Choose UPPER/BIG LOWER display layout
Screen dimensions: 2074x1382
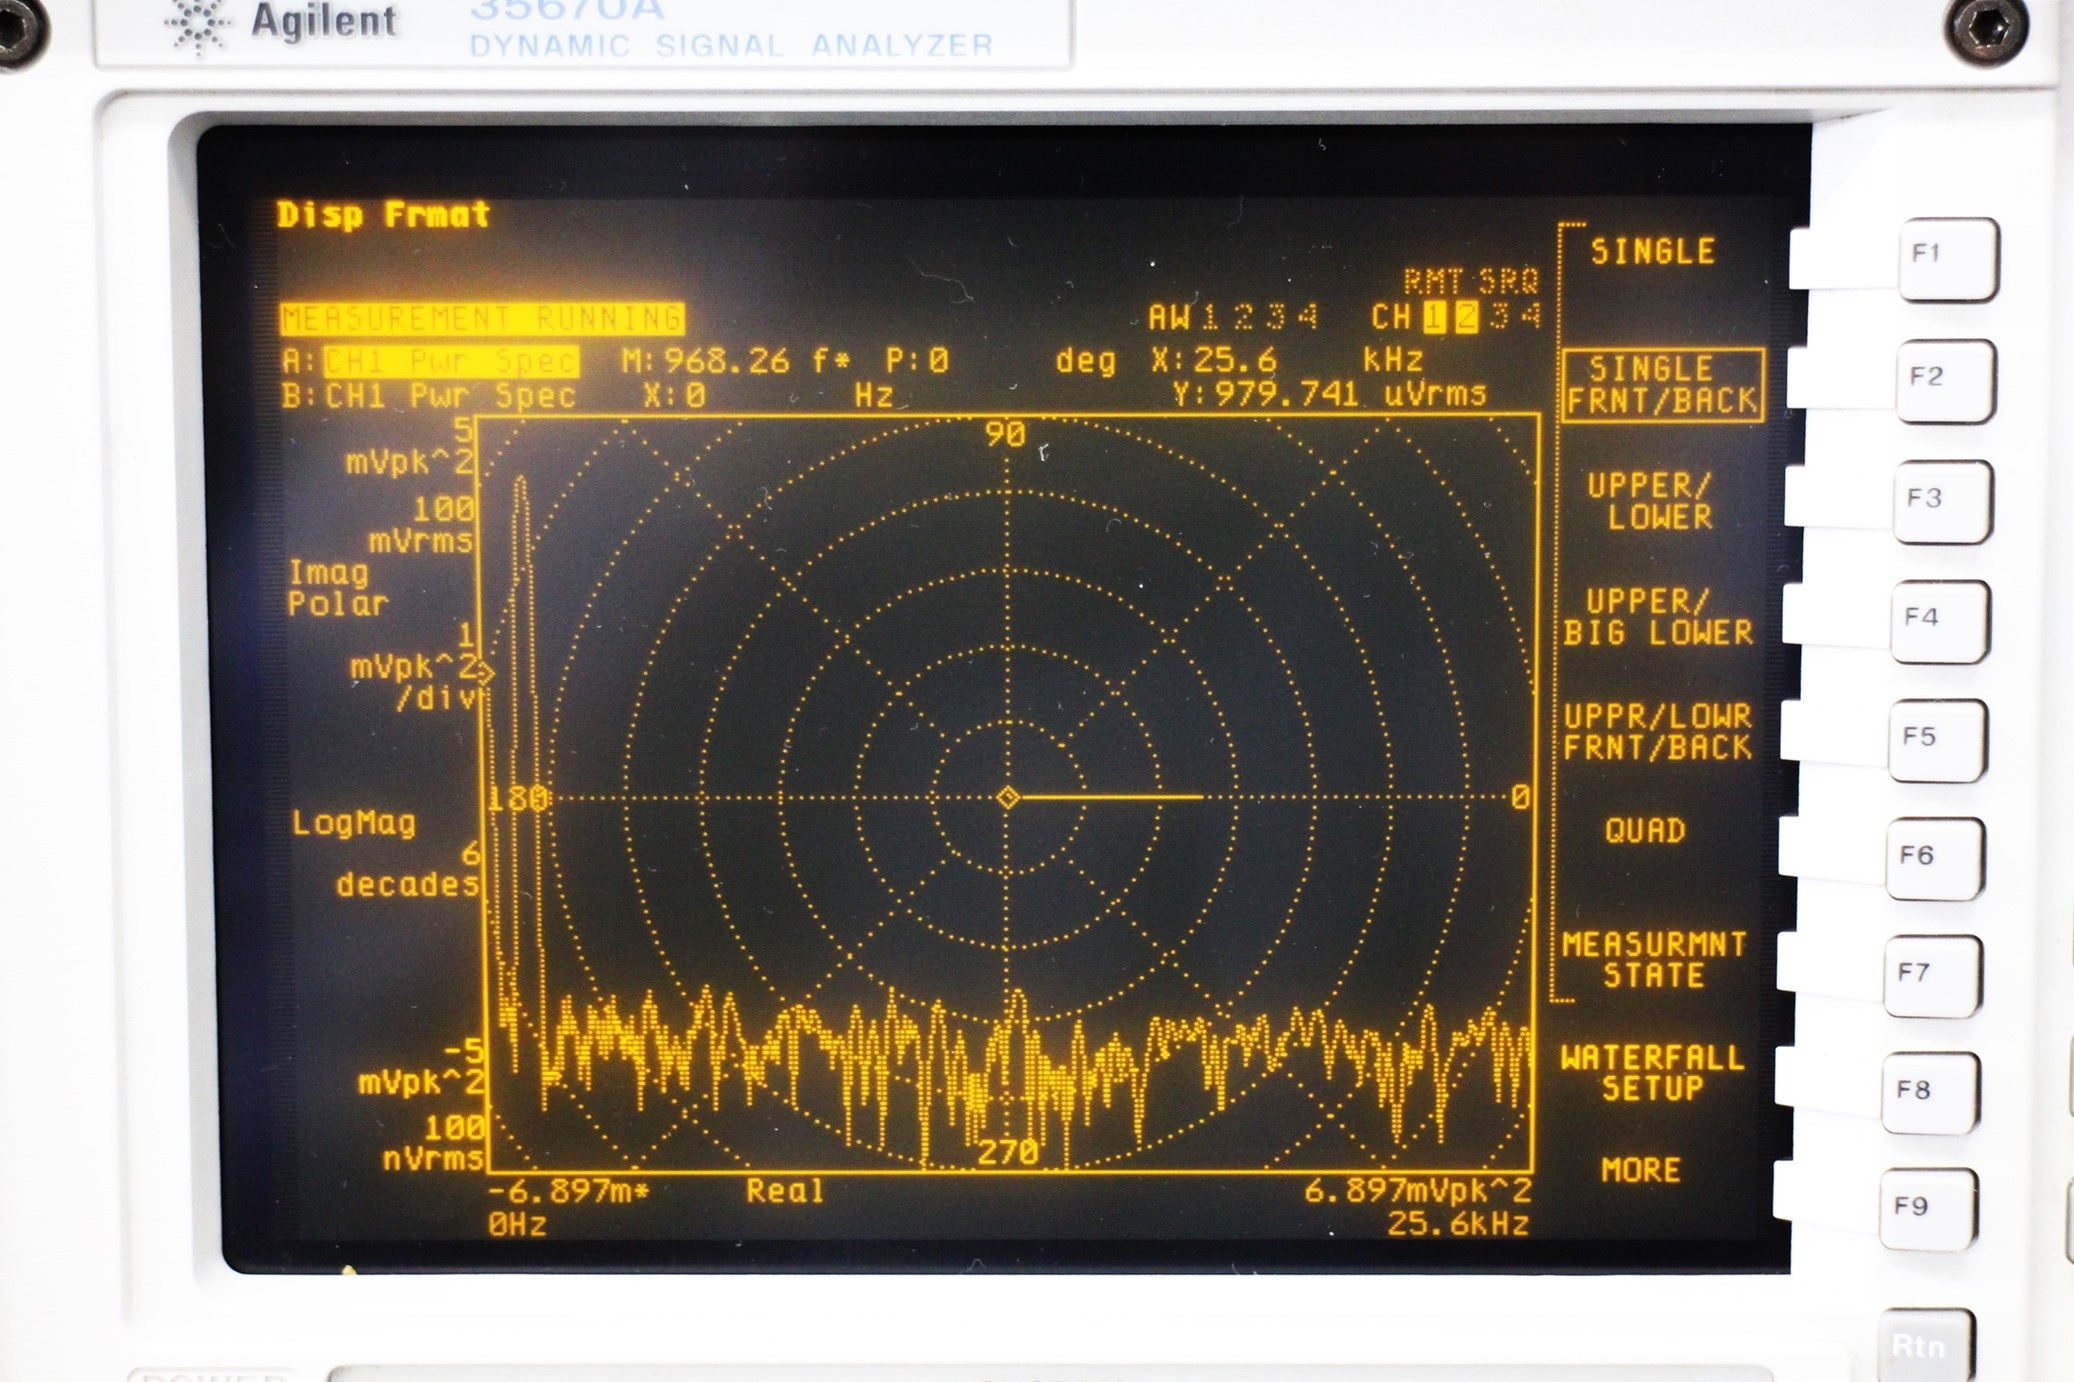click(1657, 617)
